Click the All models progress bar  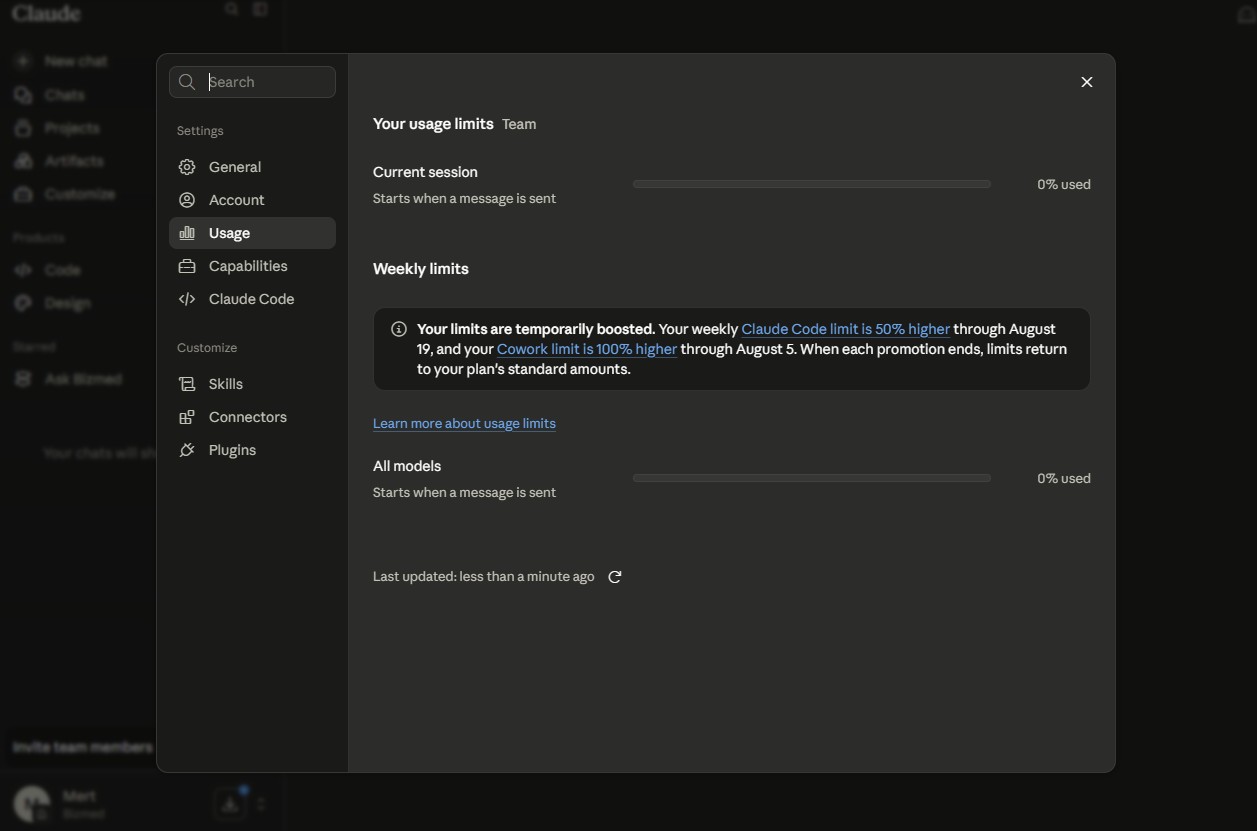click(x=812, y=478)
